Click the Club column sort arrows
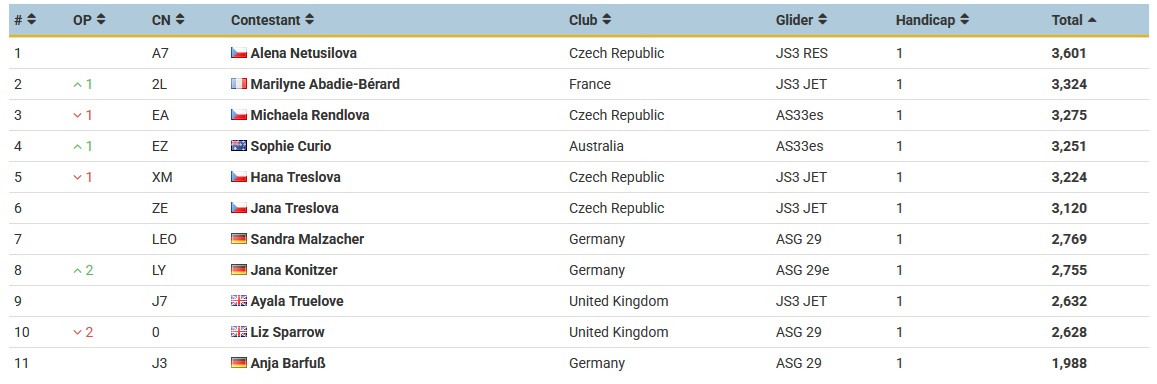1157x384 pixels. [607, 21]
